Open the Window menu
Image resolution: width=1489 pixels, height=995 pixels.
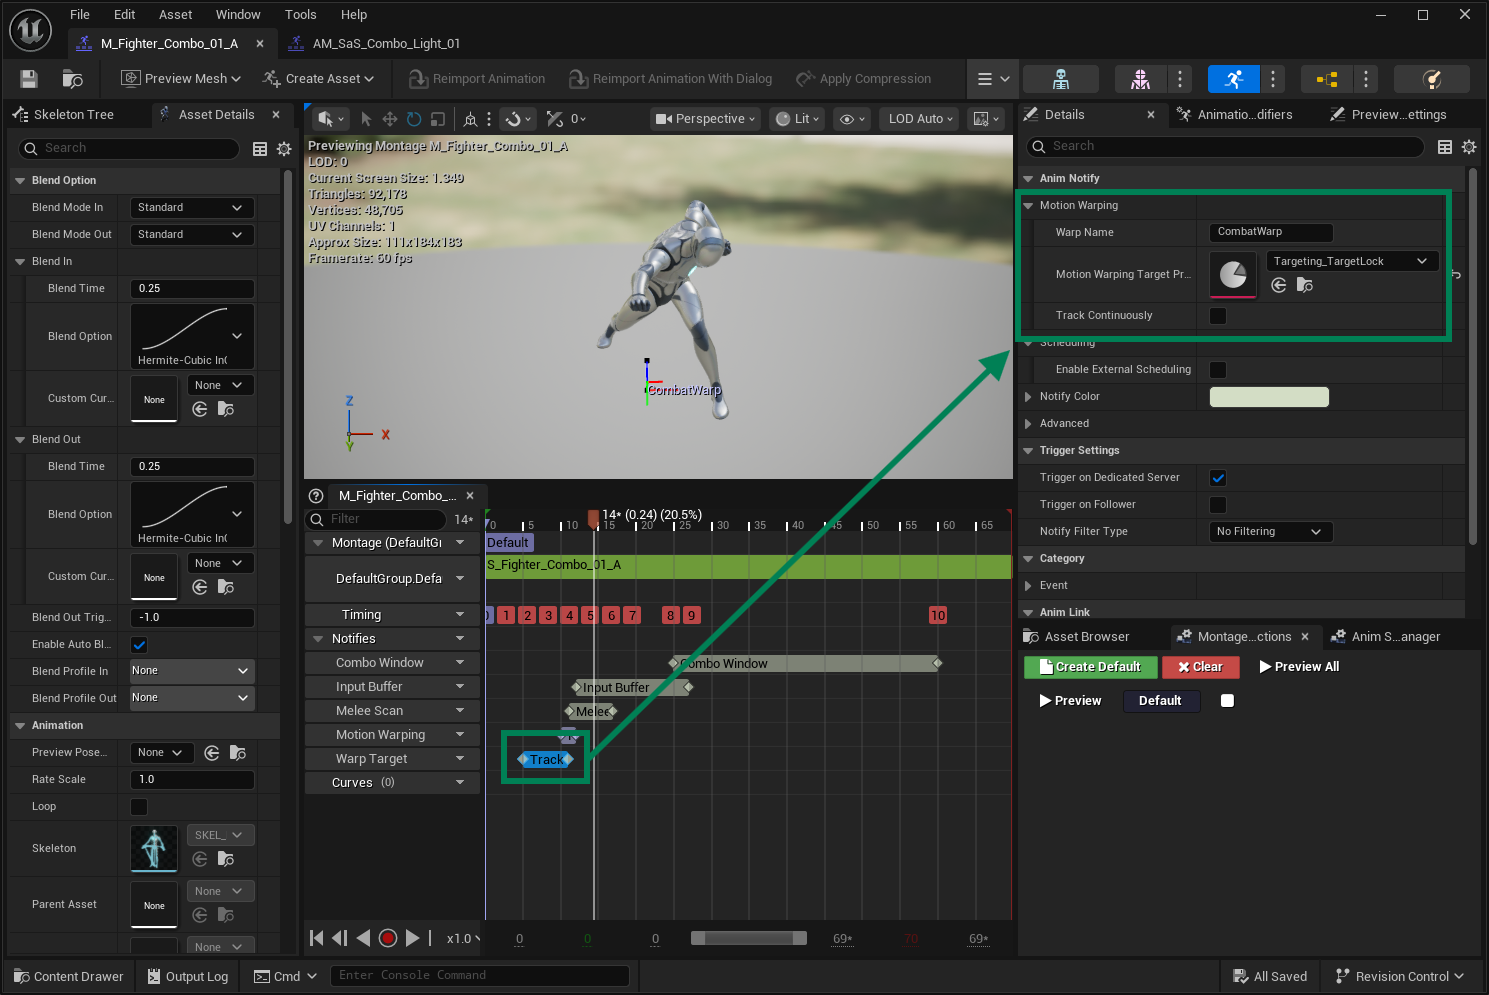(238, 15)
